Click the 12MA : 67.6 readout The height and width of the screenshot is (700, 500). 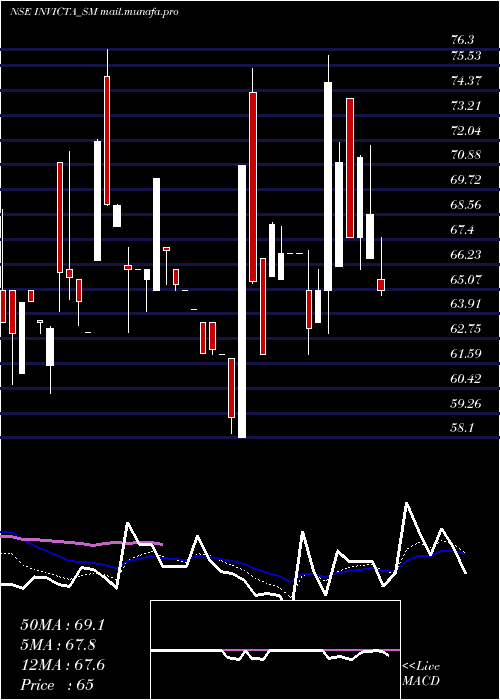pyautogui.click(x=62, y=665)
